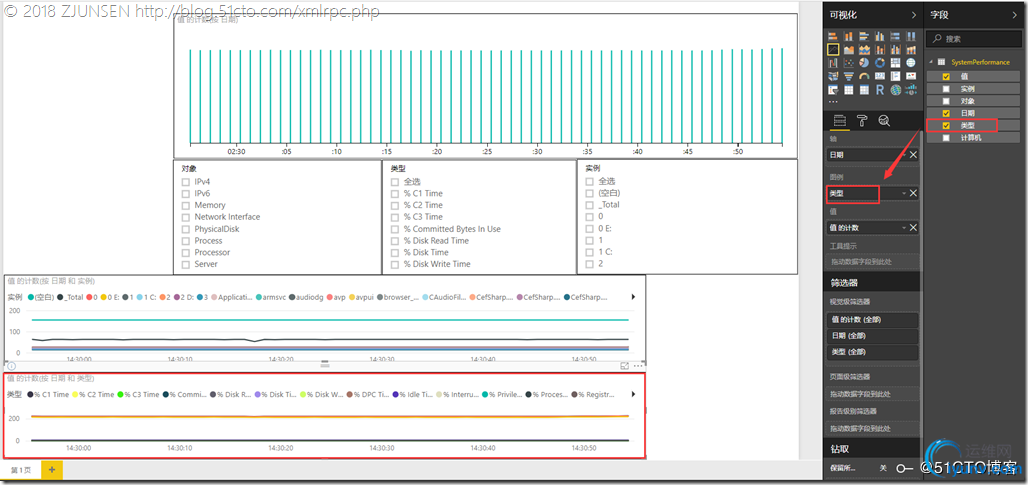
Task: Open dropdown arrow of 值 的计数 field
Action: pyautogui.click(x=904, y=227)
